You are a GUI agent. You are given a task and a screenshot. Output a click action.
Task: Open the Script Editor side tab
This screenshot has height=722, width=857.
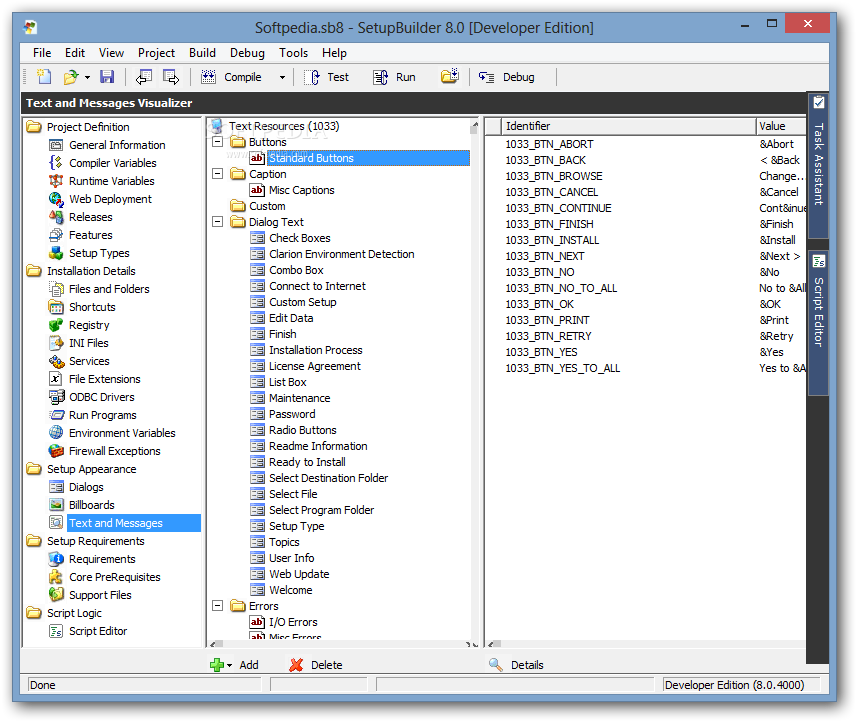(x=818, y=322)
